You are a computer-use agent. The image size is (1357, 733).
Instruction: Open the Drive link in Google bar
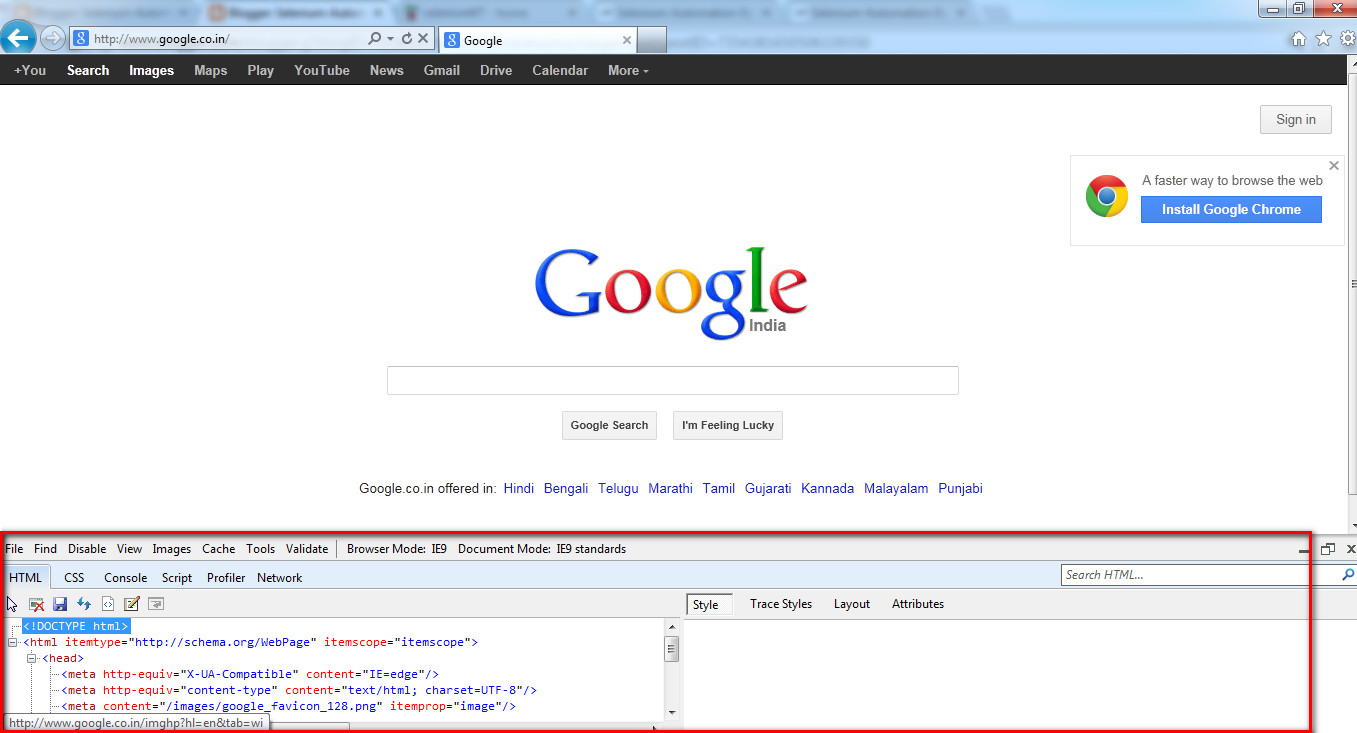tap(496, 70)
